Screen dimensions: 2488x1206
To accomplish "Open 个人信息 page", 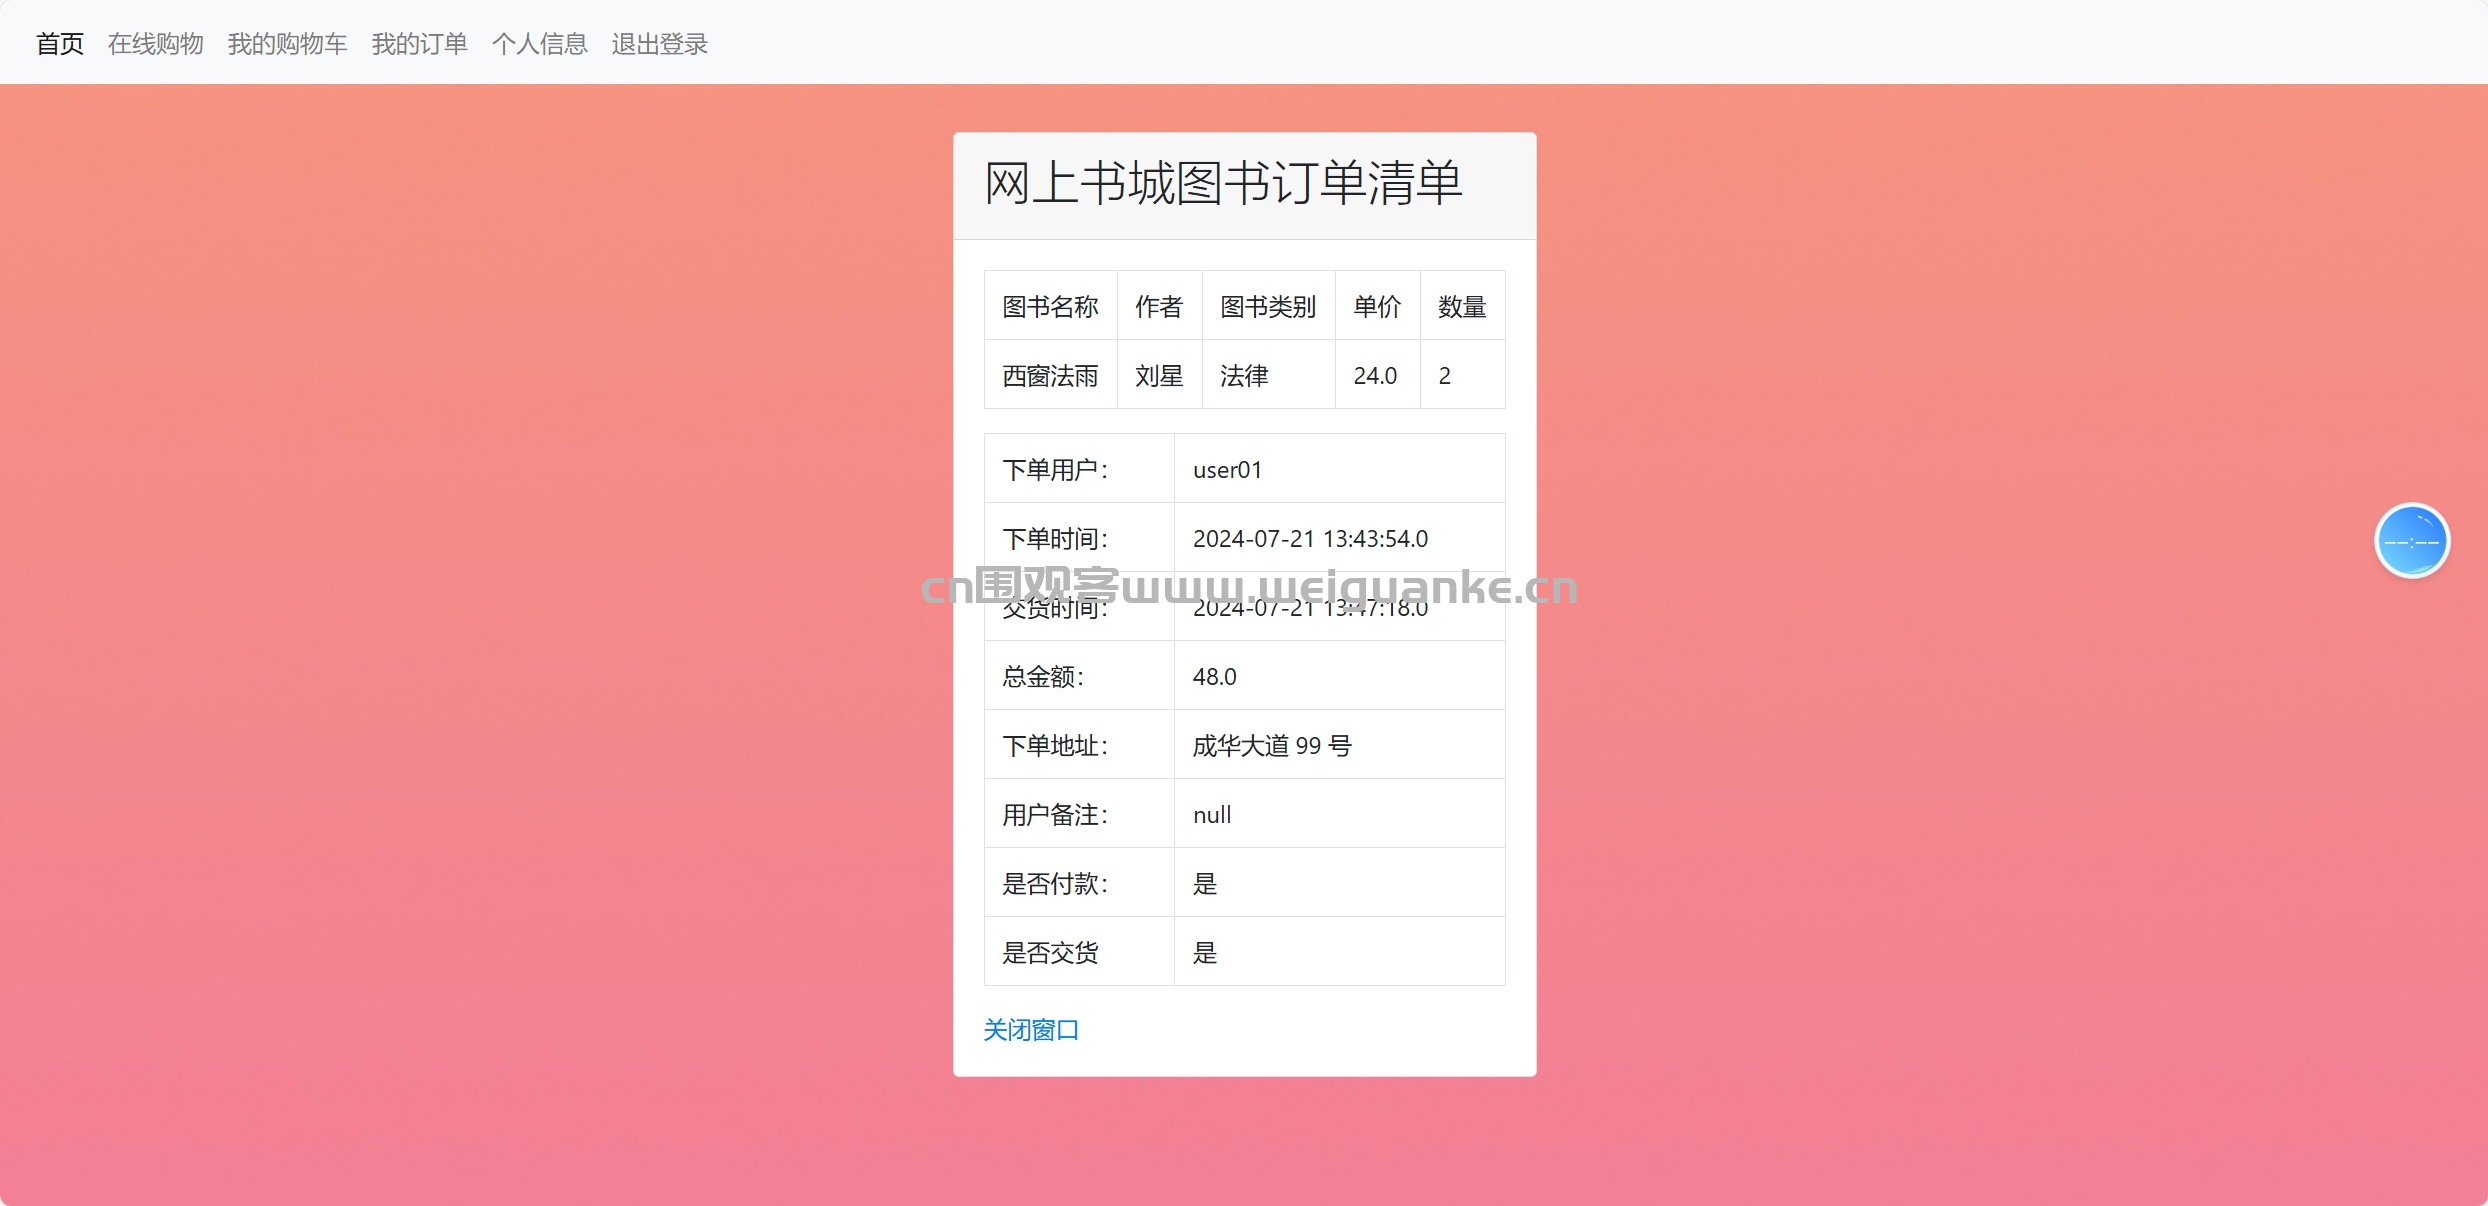I will tap(540, 44).
